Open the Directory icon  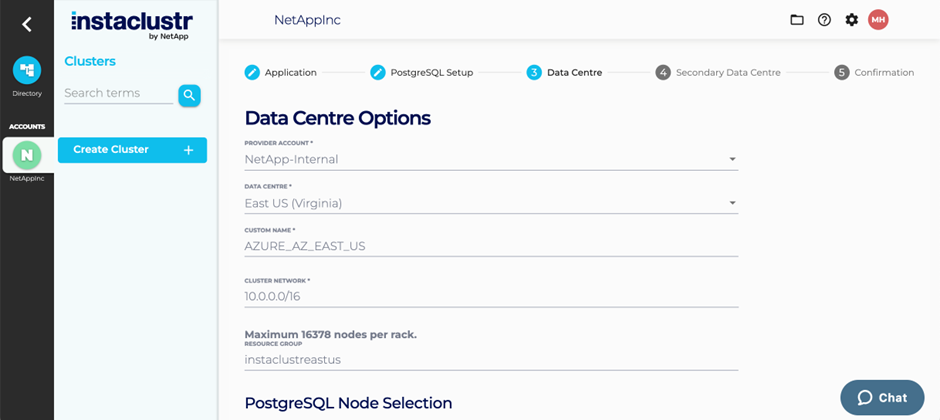[x=27, y=70]
